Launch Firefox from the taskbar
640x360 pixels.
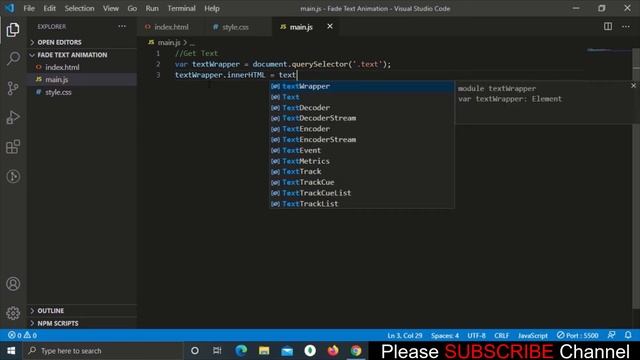[x=333, y=351]
